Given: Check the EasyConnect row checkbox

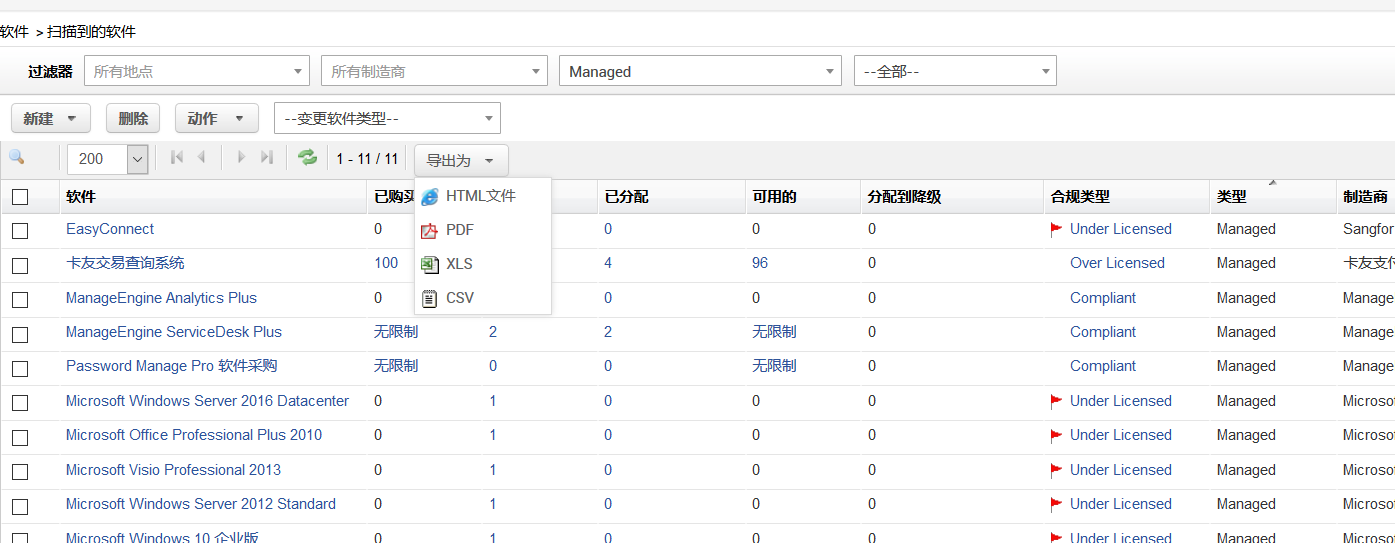Looking at the screenshot, I should coord(20,231).
